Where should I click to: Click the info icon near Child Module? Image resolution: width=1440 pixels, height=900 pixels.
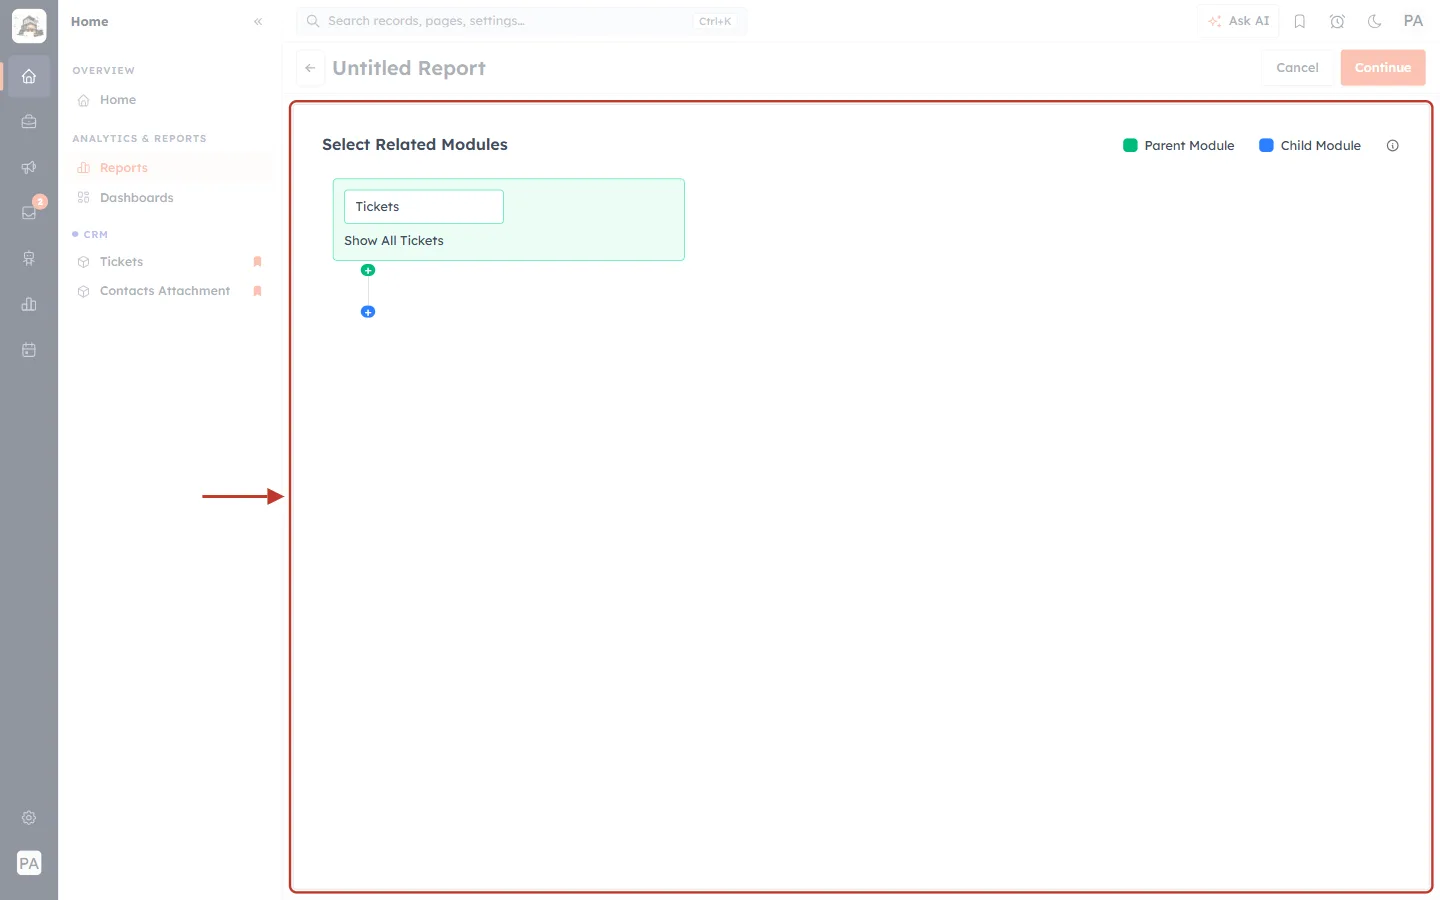point(1393,145)
